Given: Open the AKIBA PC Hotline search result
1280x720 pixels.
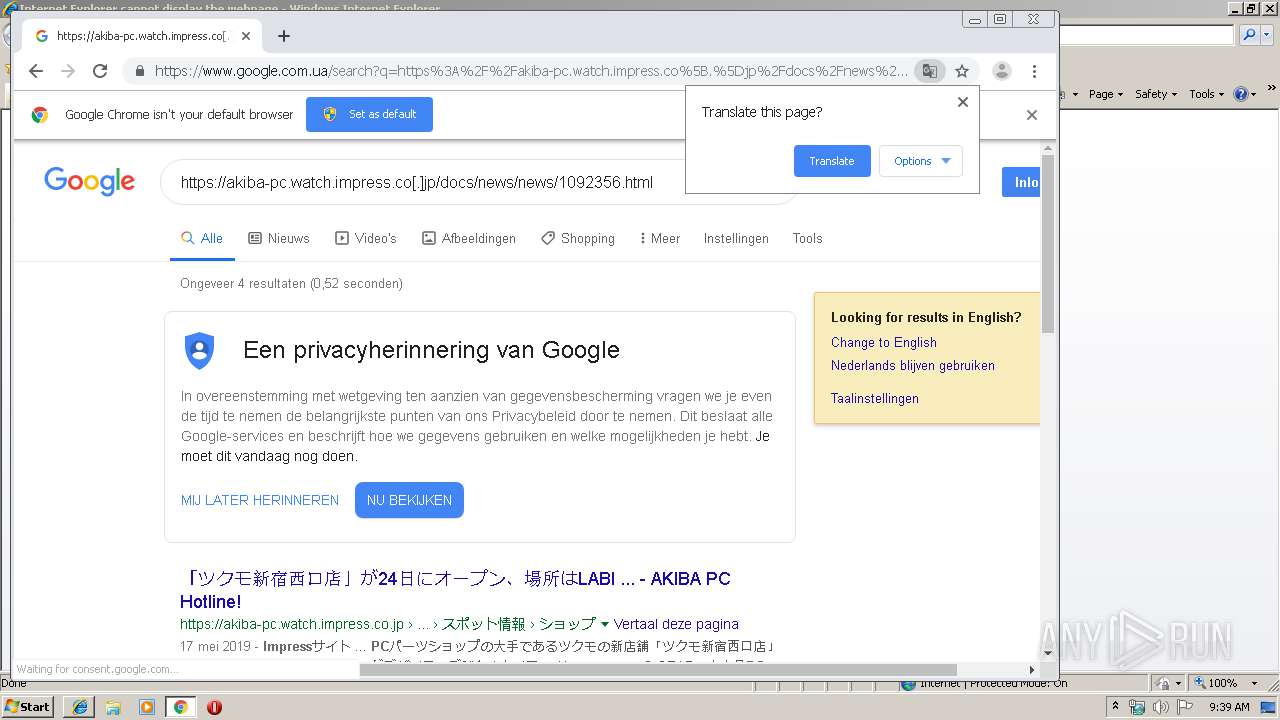Looking at the screenshot, I should click(x=455, y=590).
